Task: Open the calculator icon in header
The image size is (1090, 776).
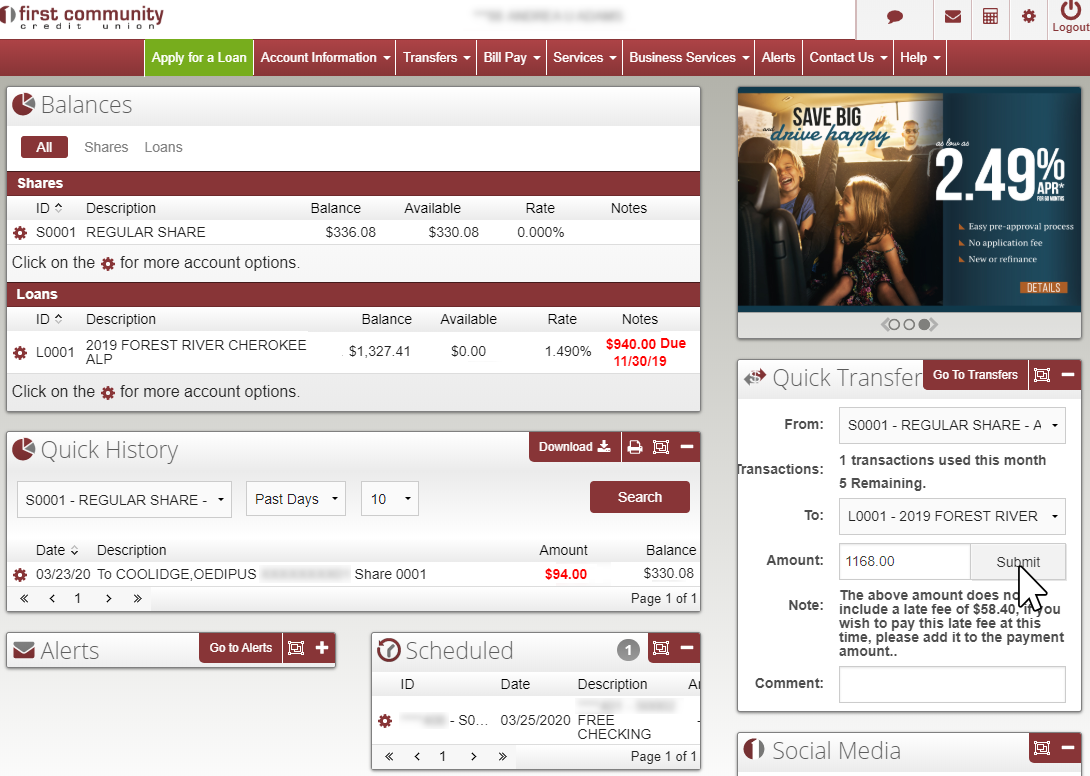Action: click(991, 17)
